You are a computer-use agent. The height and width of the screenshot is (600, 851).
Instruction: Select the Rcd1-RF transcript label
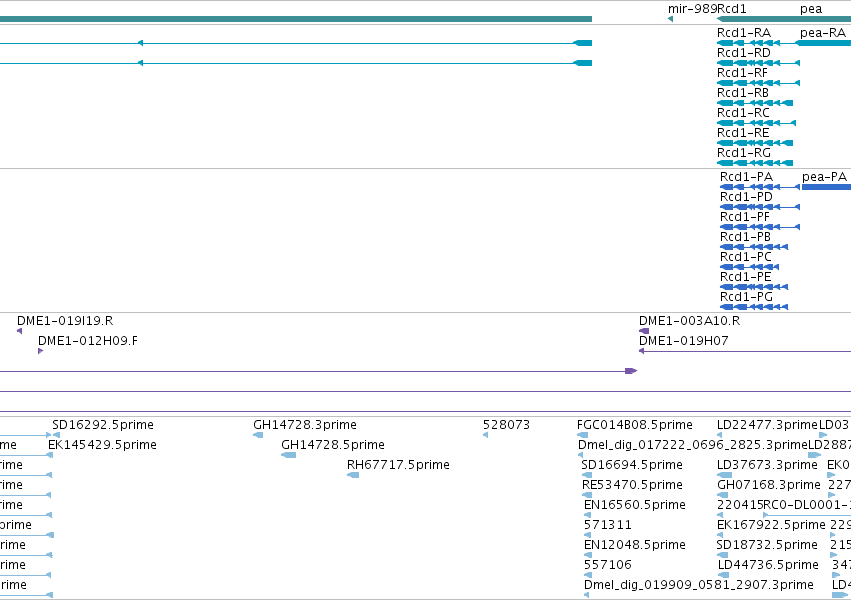pyautogui.click(x=742, y=73)
